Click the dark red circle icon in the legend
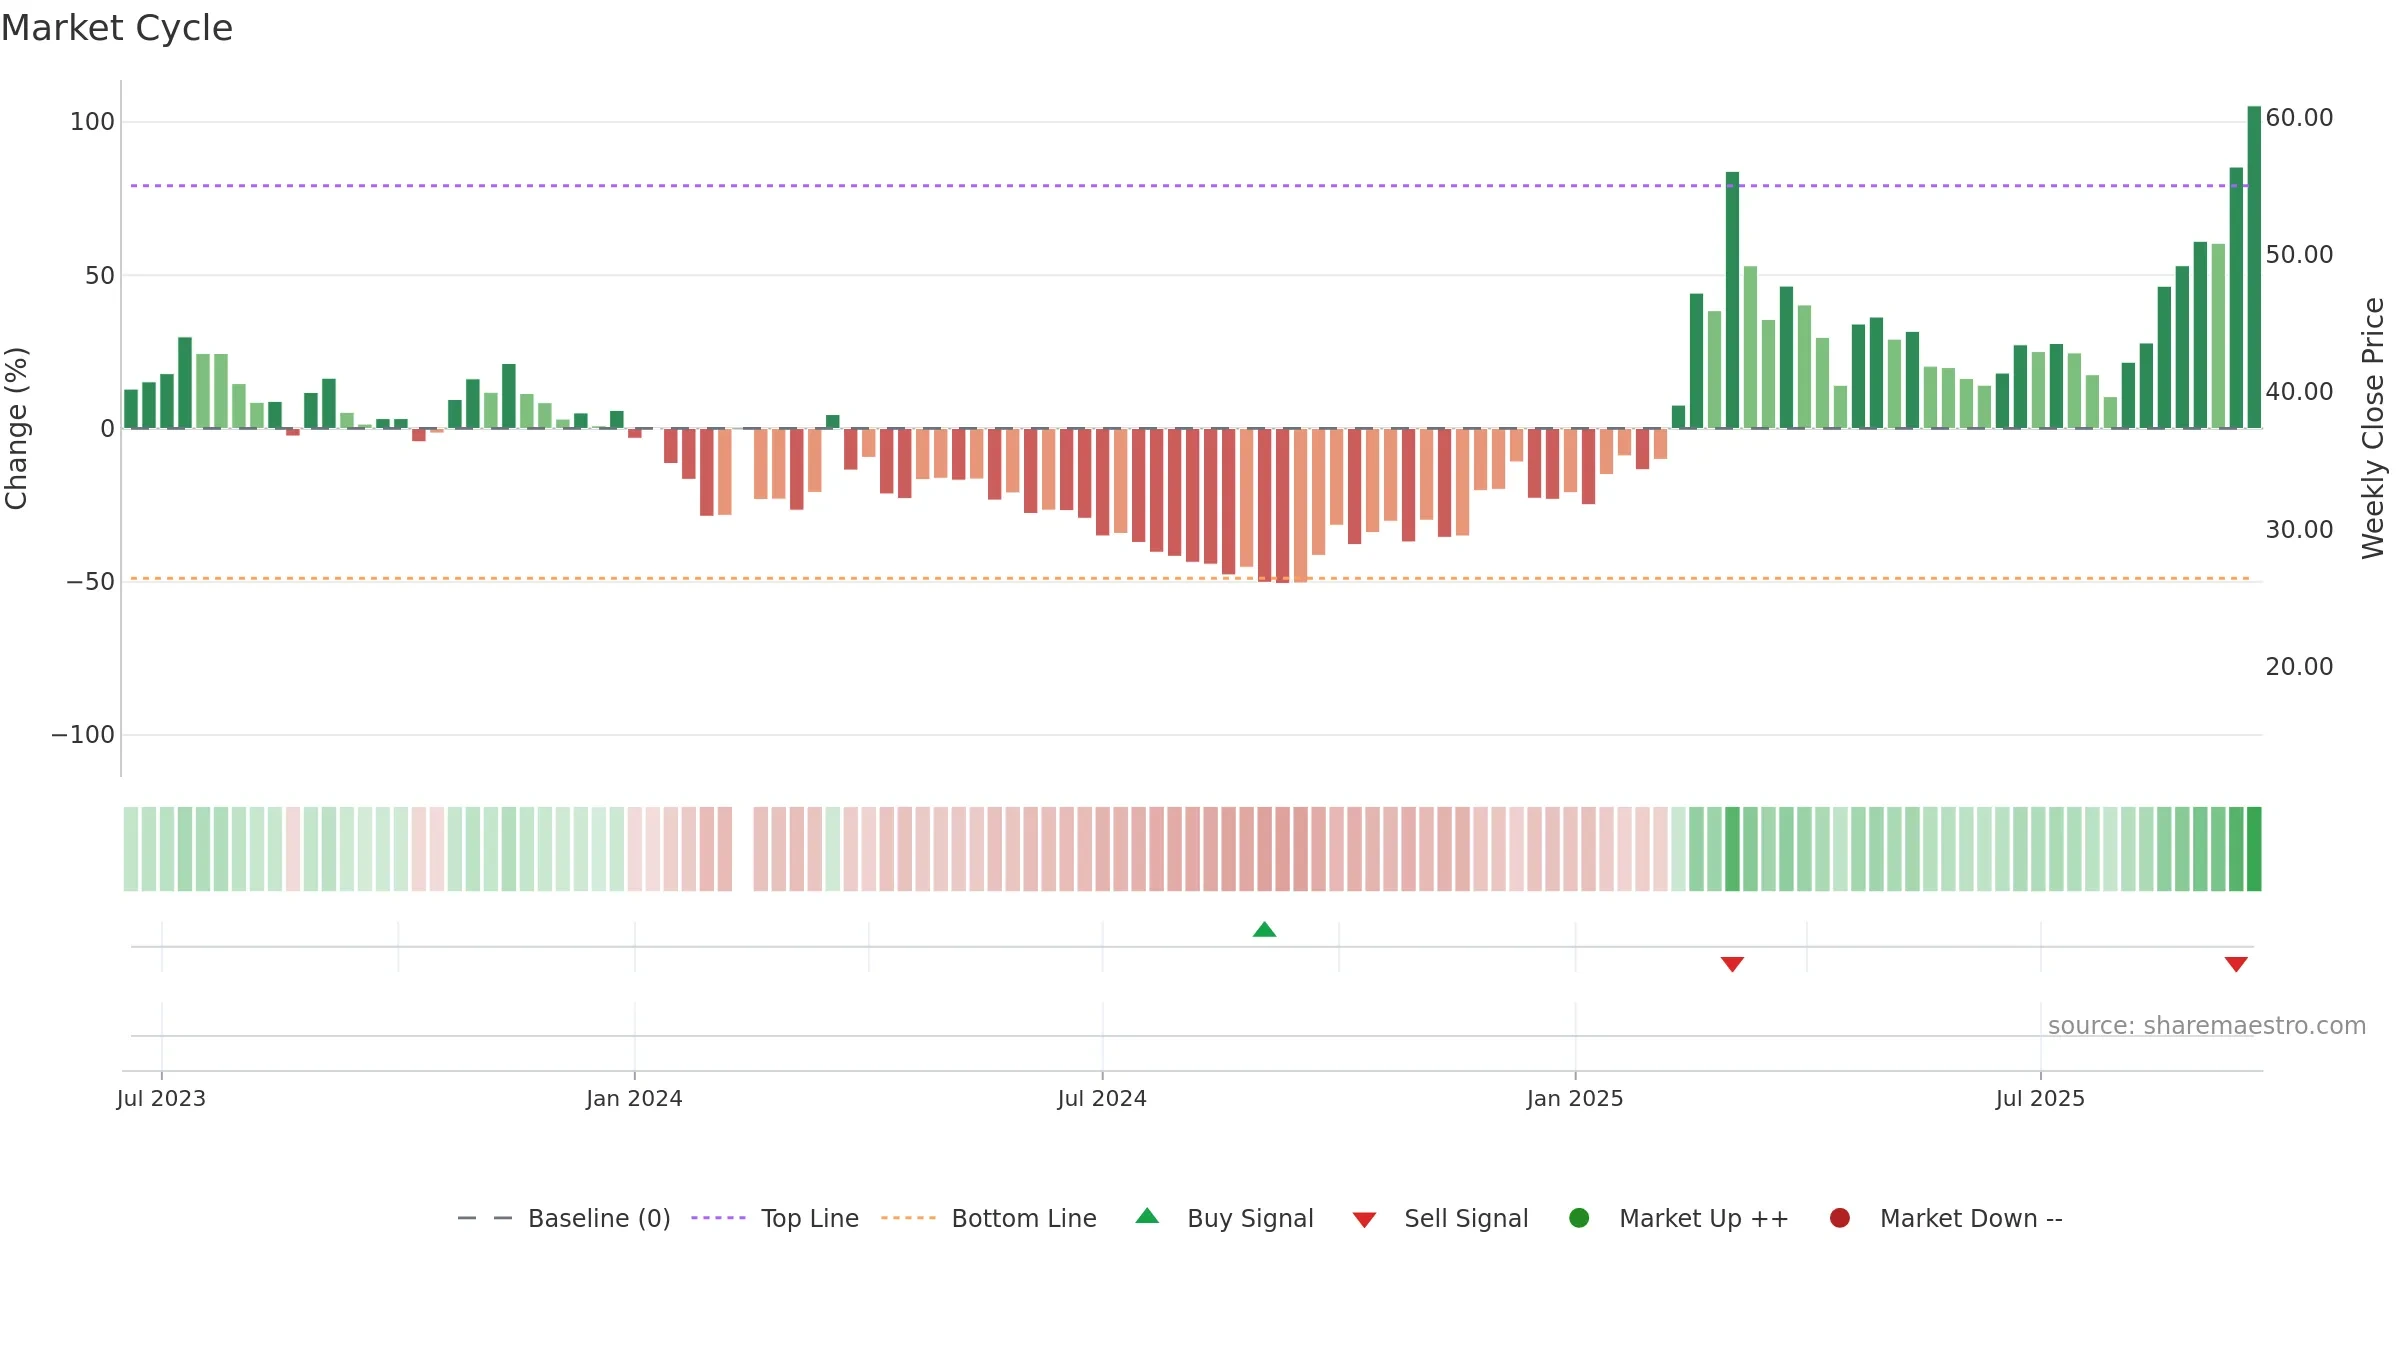Viewport: 2400px width, 1350px height. click(1839, 1218)
